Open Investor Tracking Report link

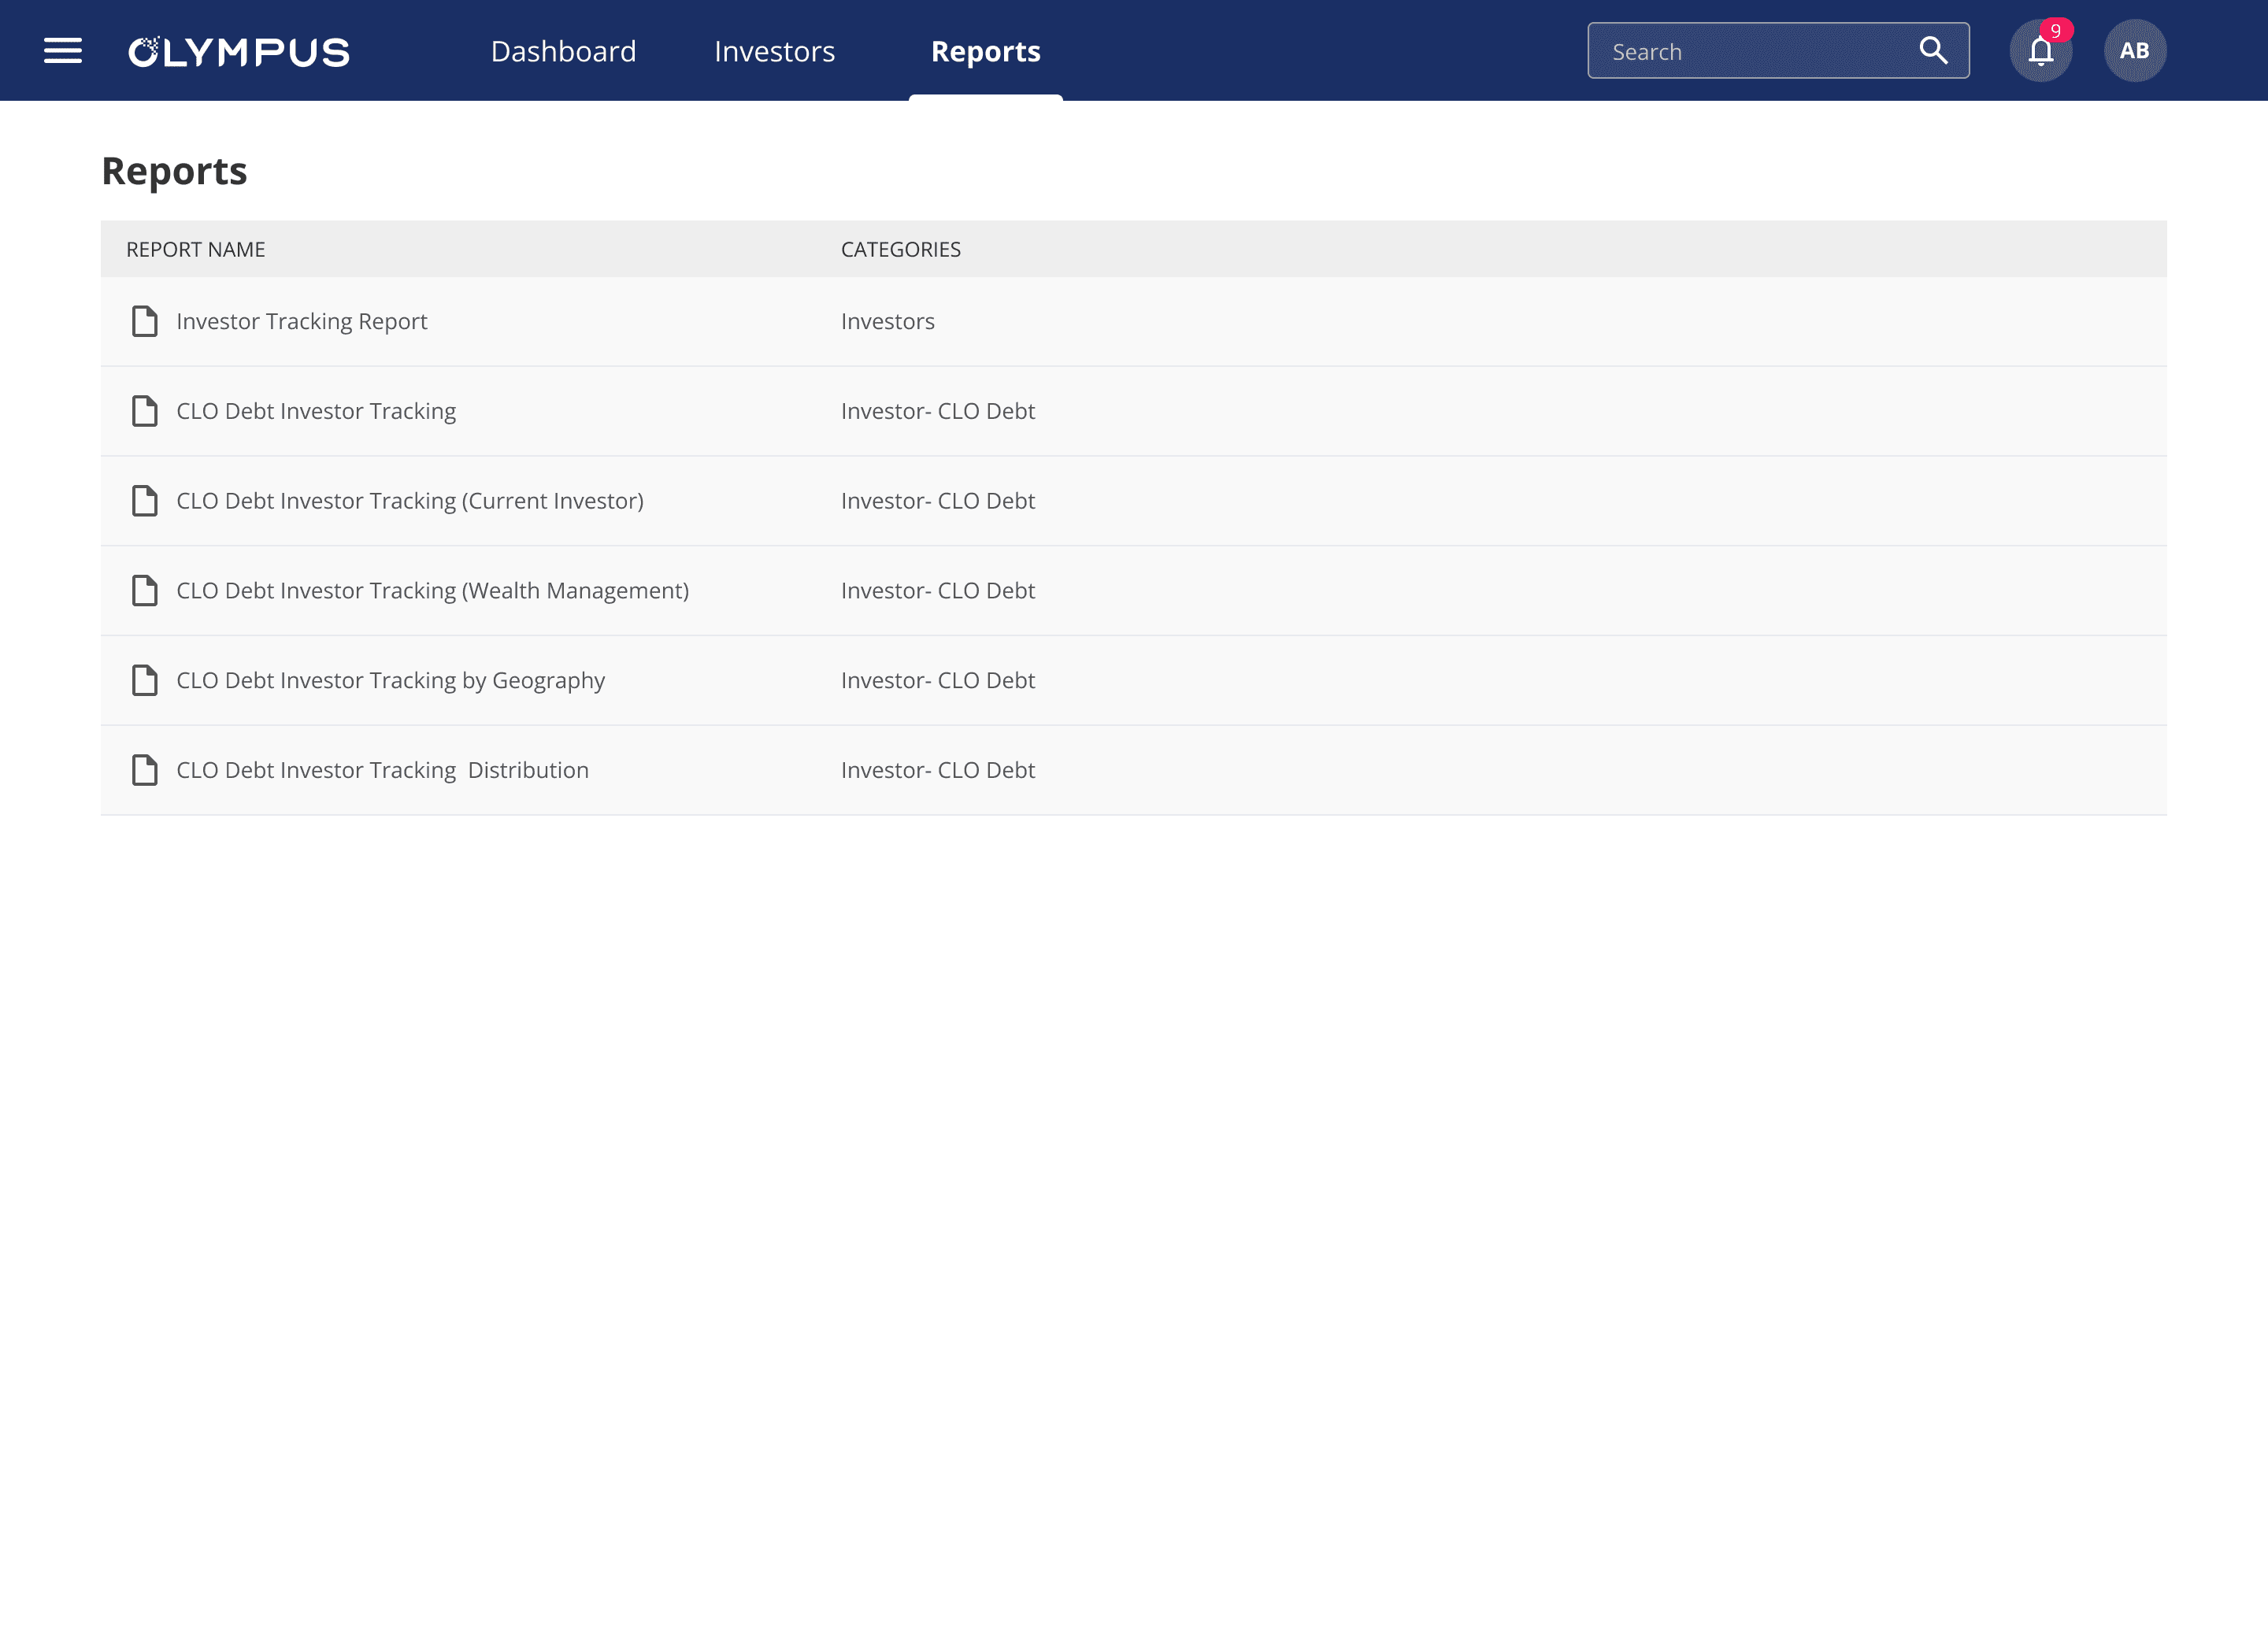(x=301, y=322)
